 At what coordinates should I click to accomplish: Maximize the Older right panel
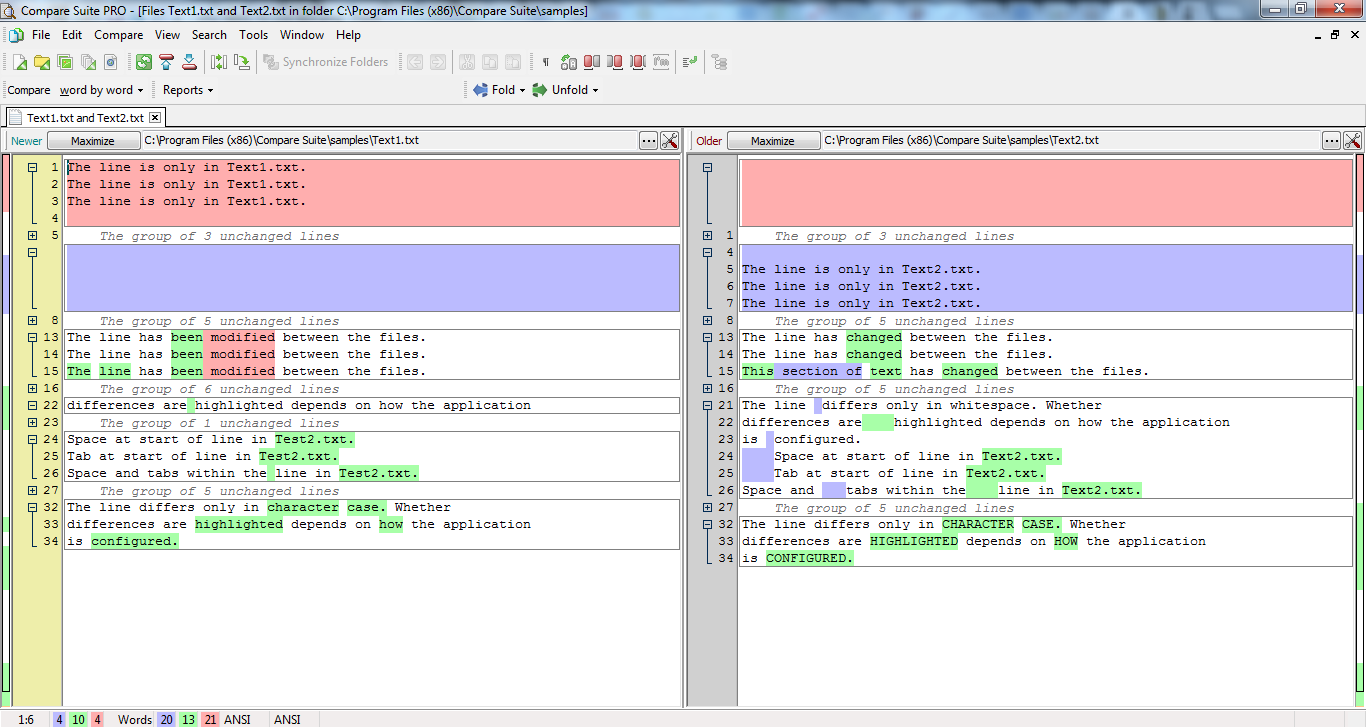coord(773,141)
